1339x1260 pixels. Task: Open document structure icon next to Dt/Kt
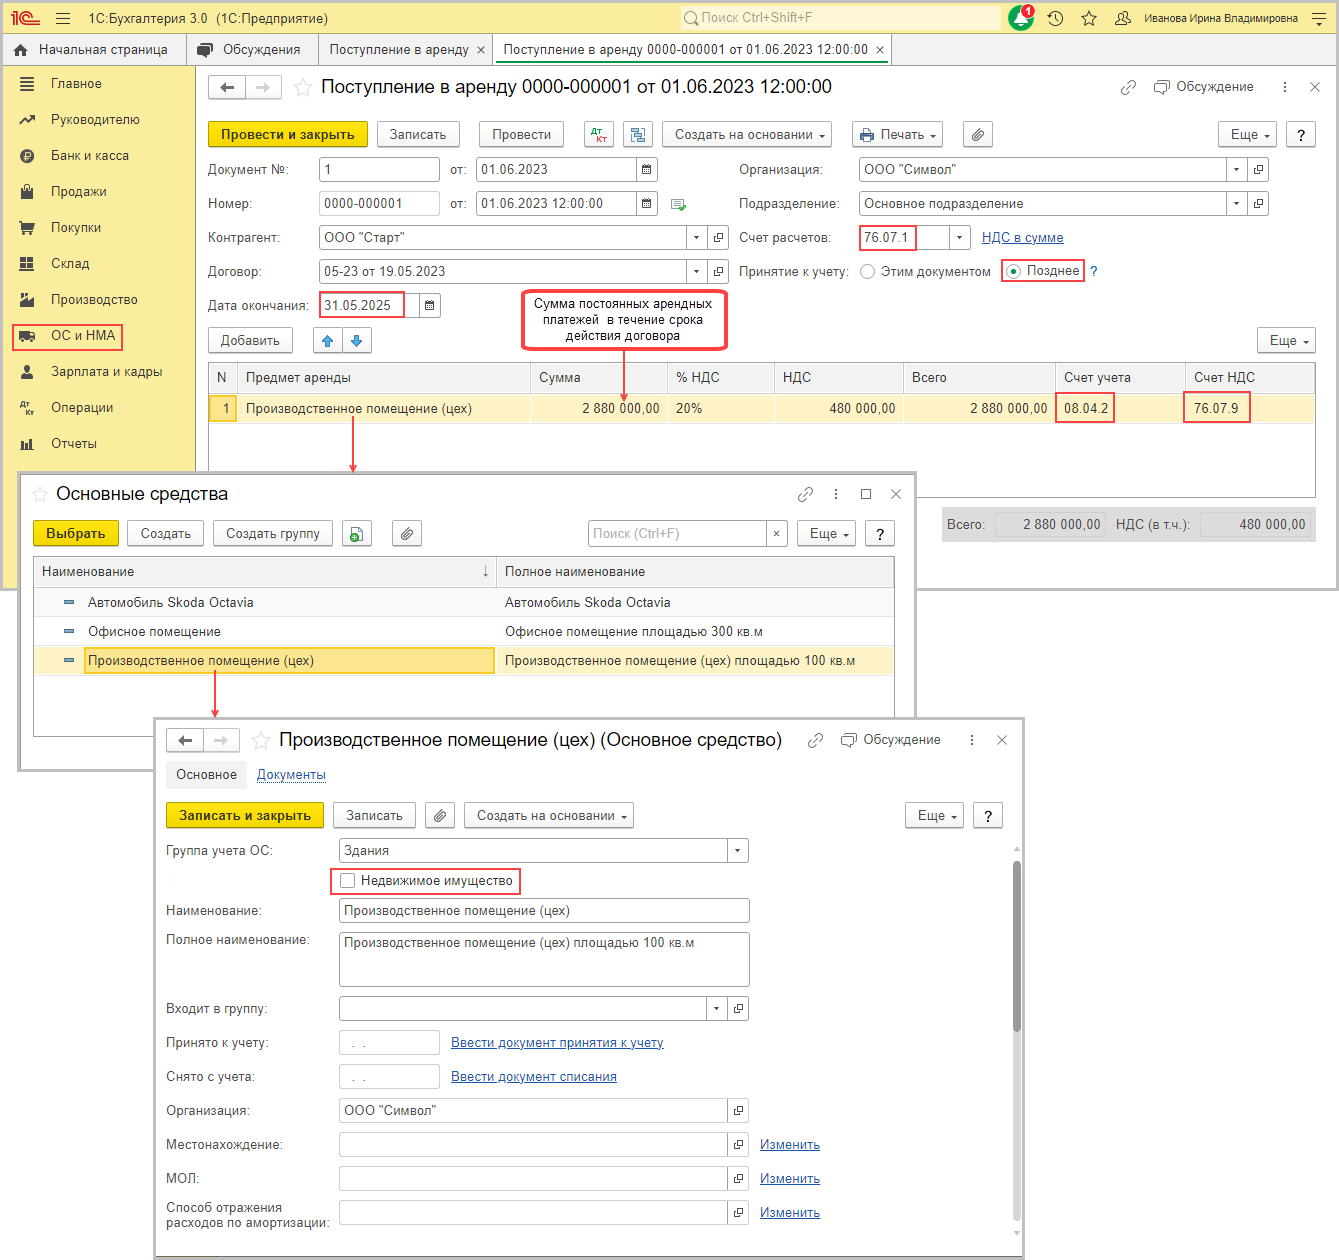point(638,135)
